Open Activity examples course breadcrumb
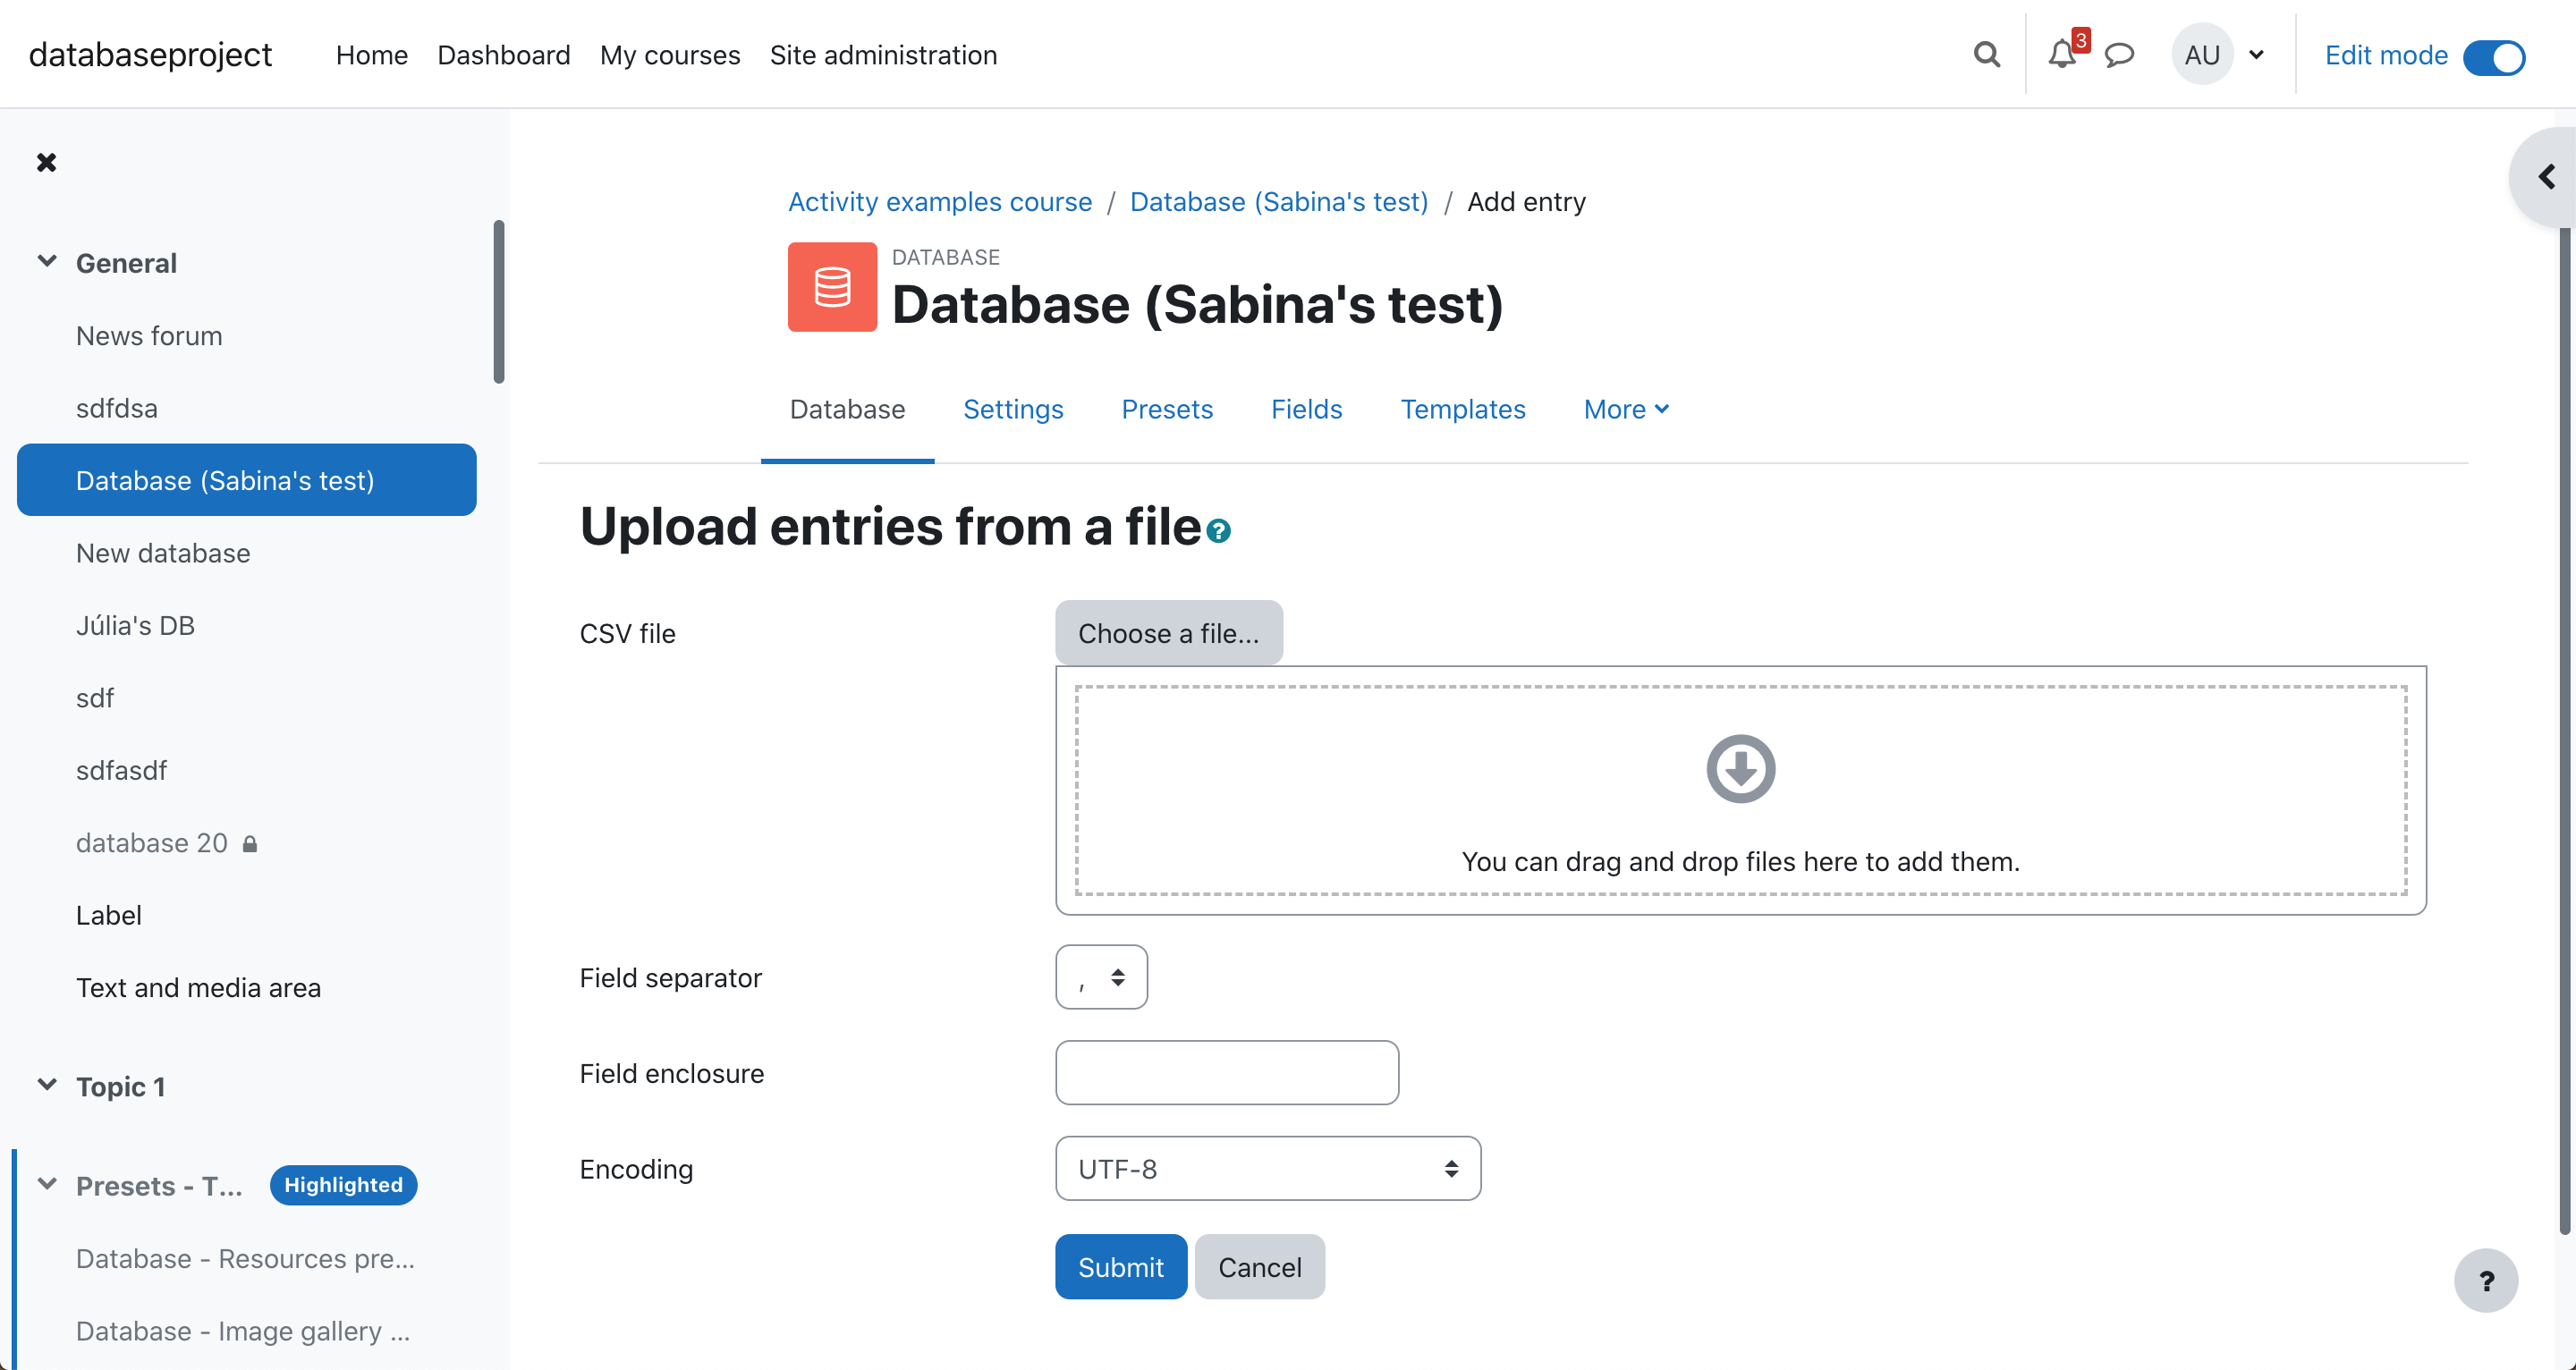 (939, 201)
